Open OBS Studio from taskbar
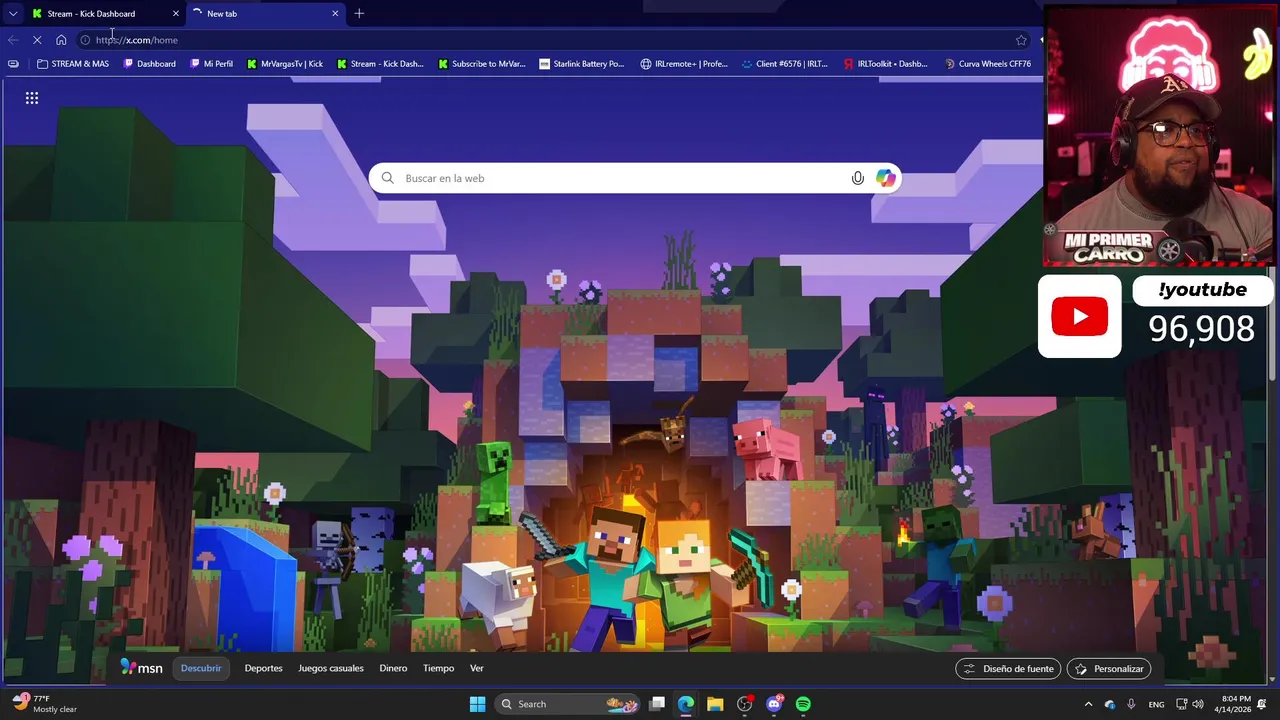The image size is (1280, 720). point(744,704)
